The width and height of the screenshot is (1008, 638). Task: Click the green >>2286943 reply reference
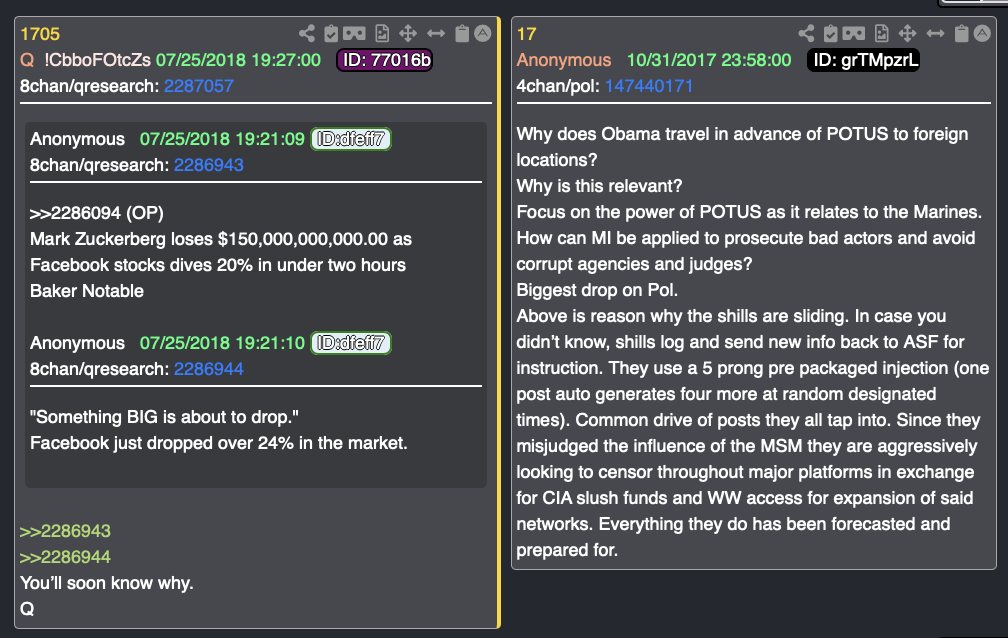click(x=65, y=531)
